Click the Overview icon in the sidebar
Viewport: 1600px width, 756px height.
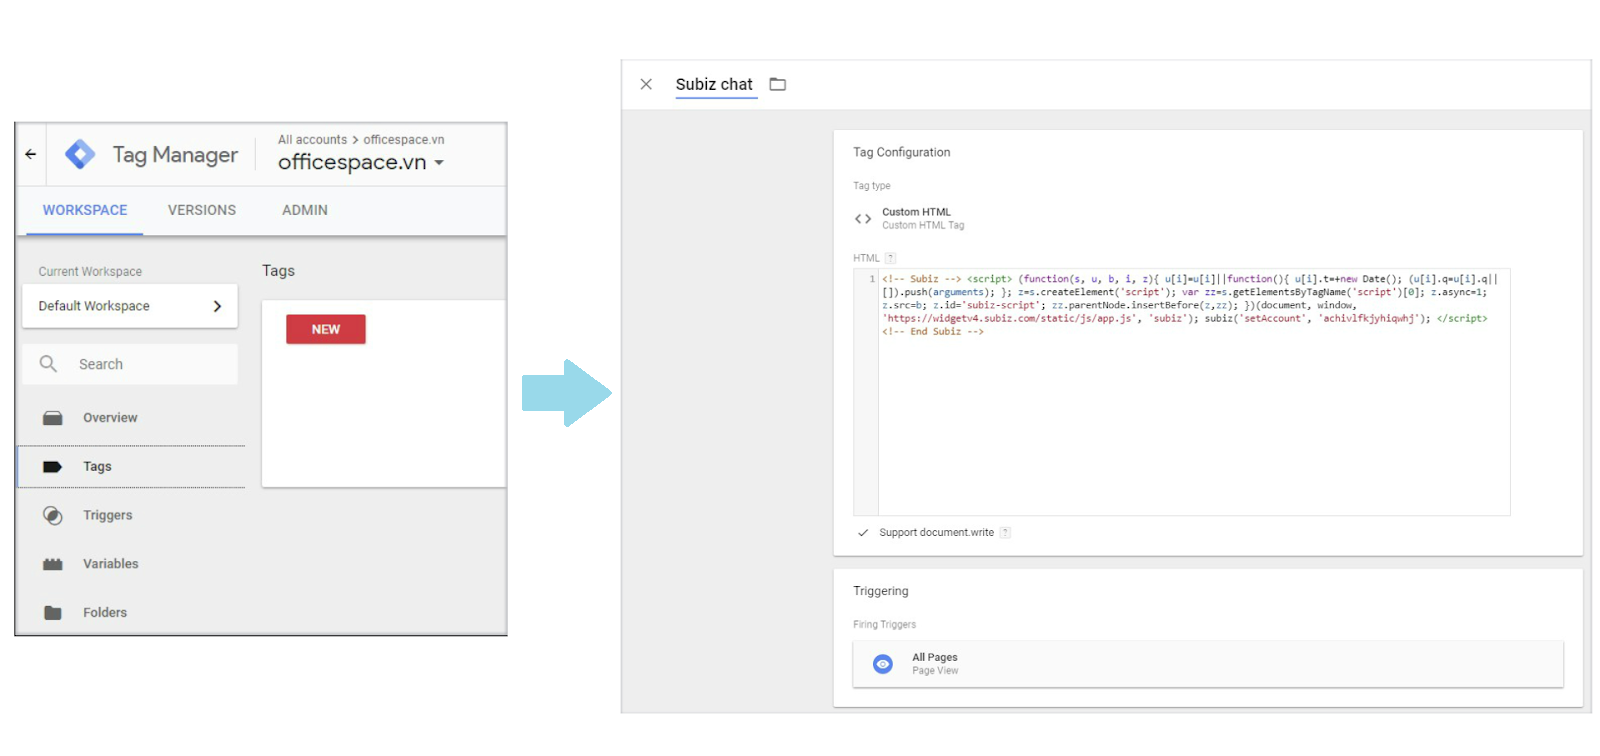click(53, 418)
